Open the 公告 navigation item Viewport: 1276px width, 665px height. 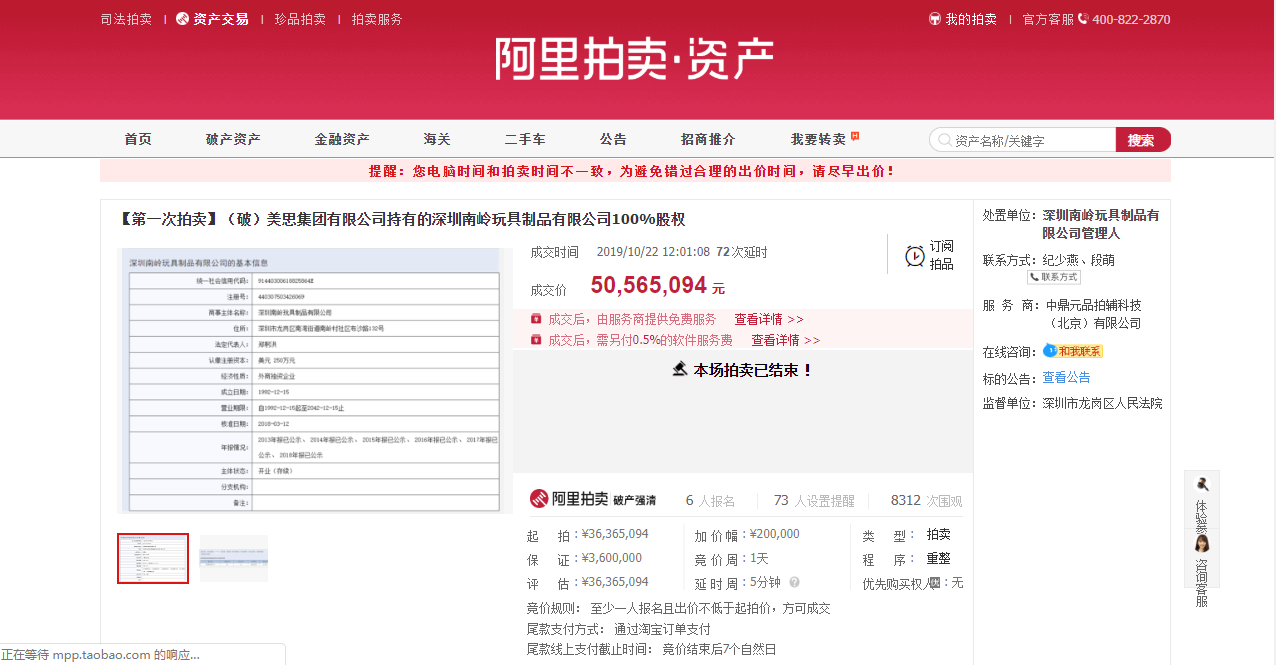tap(613, 140)
